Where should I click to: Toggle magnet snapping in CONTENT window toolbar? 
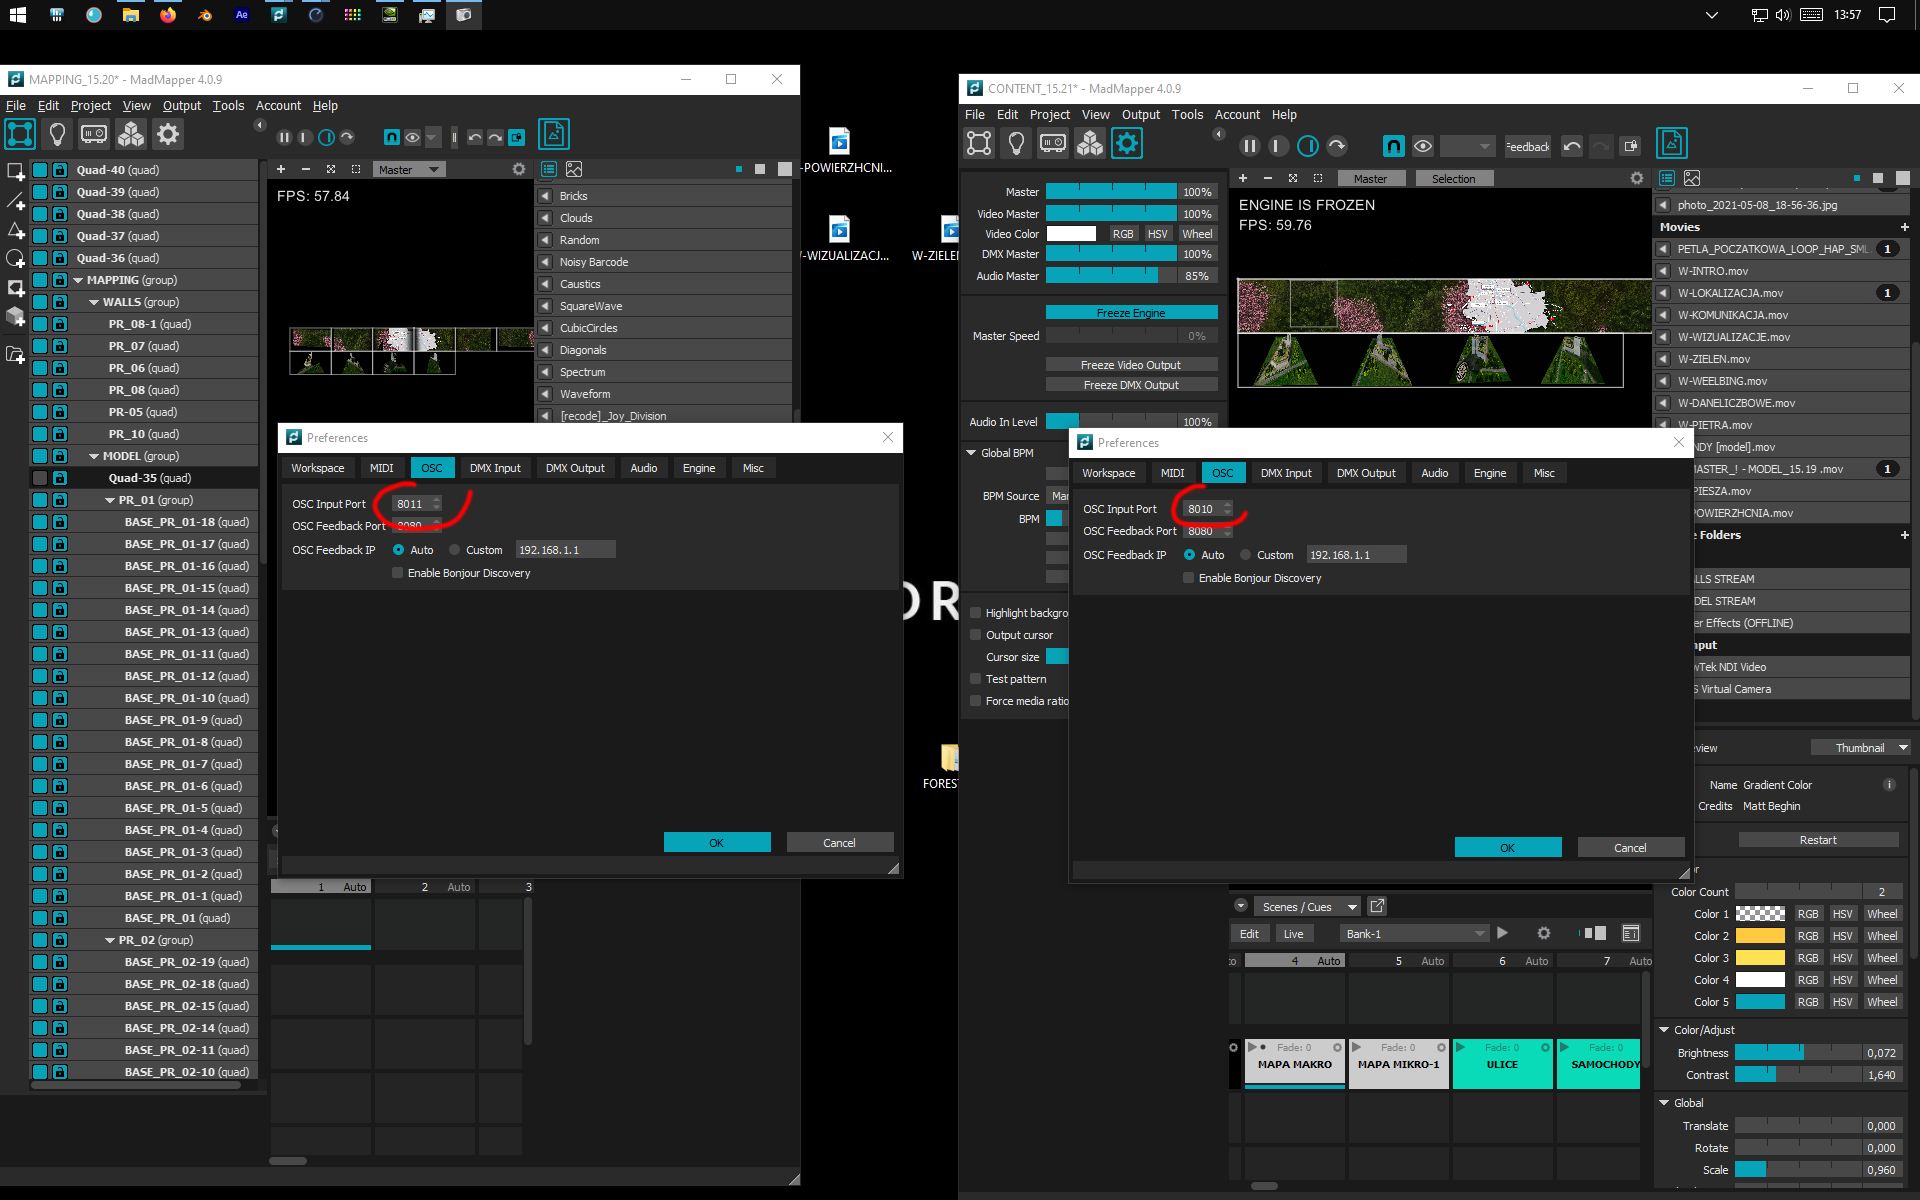(1393, 146)
